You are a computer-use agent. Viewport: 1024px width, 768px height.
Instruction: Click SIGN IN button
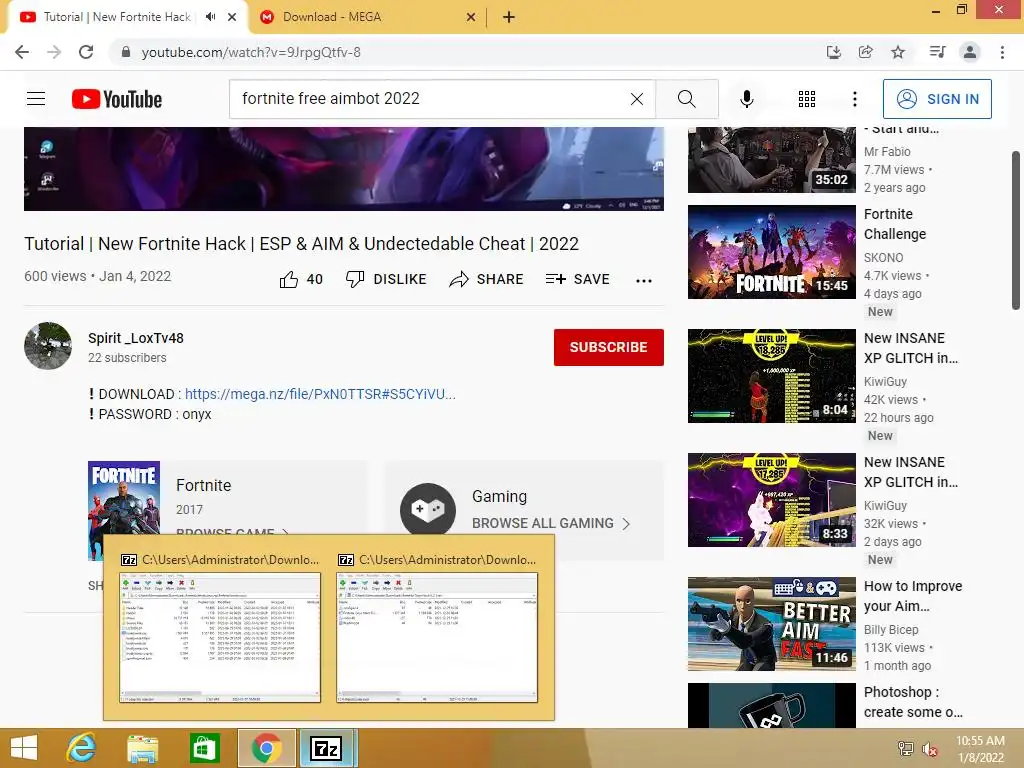(937, 99)
